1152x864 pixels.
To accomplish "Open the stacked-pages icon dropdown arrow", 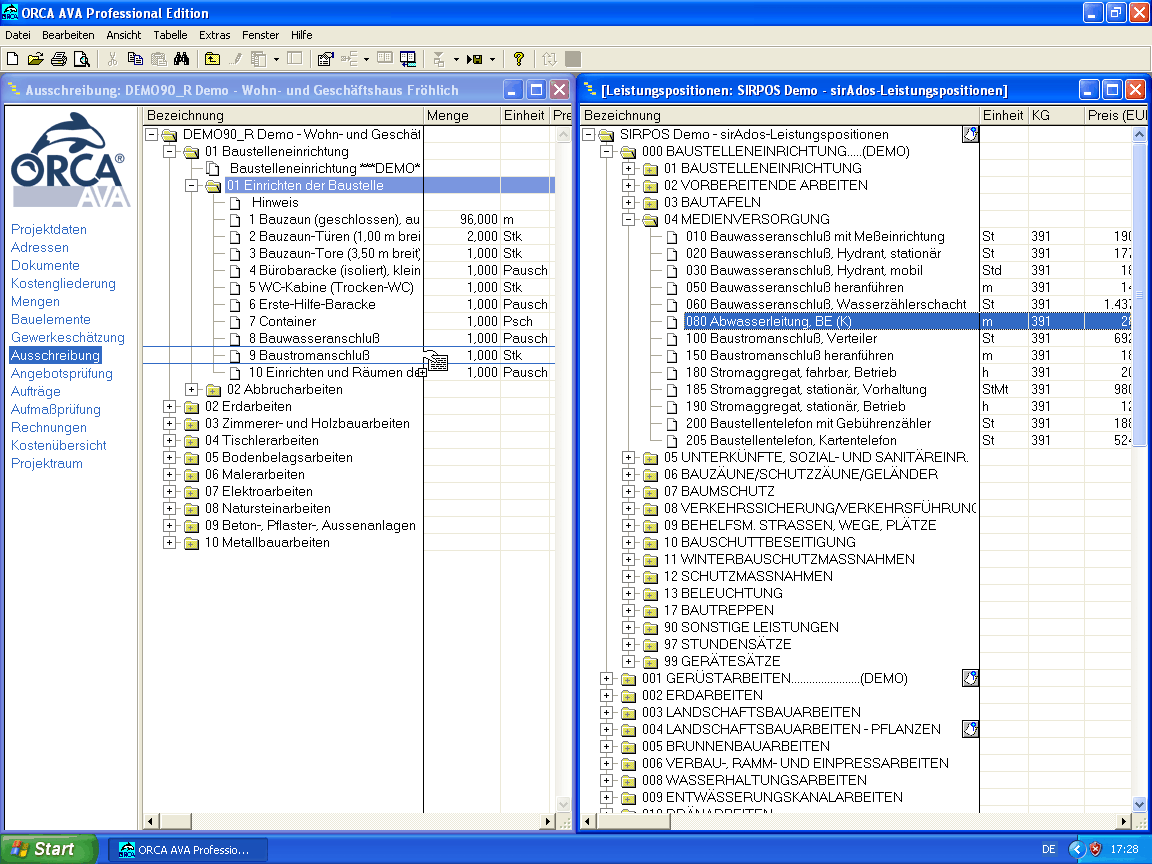I will tap(276, 59).
